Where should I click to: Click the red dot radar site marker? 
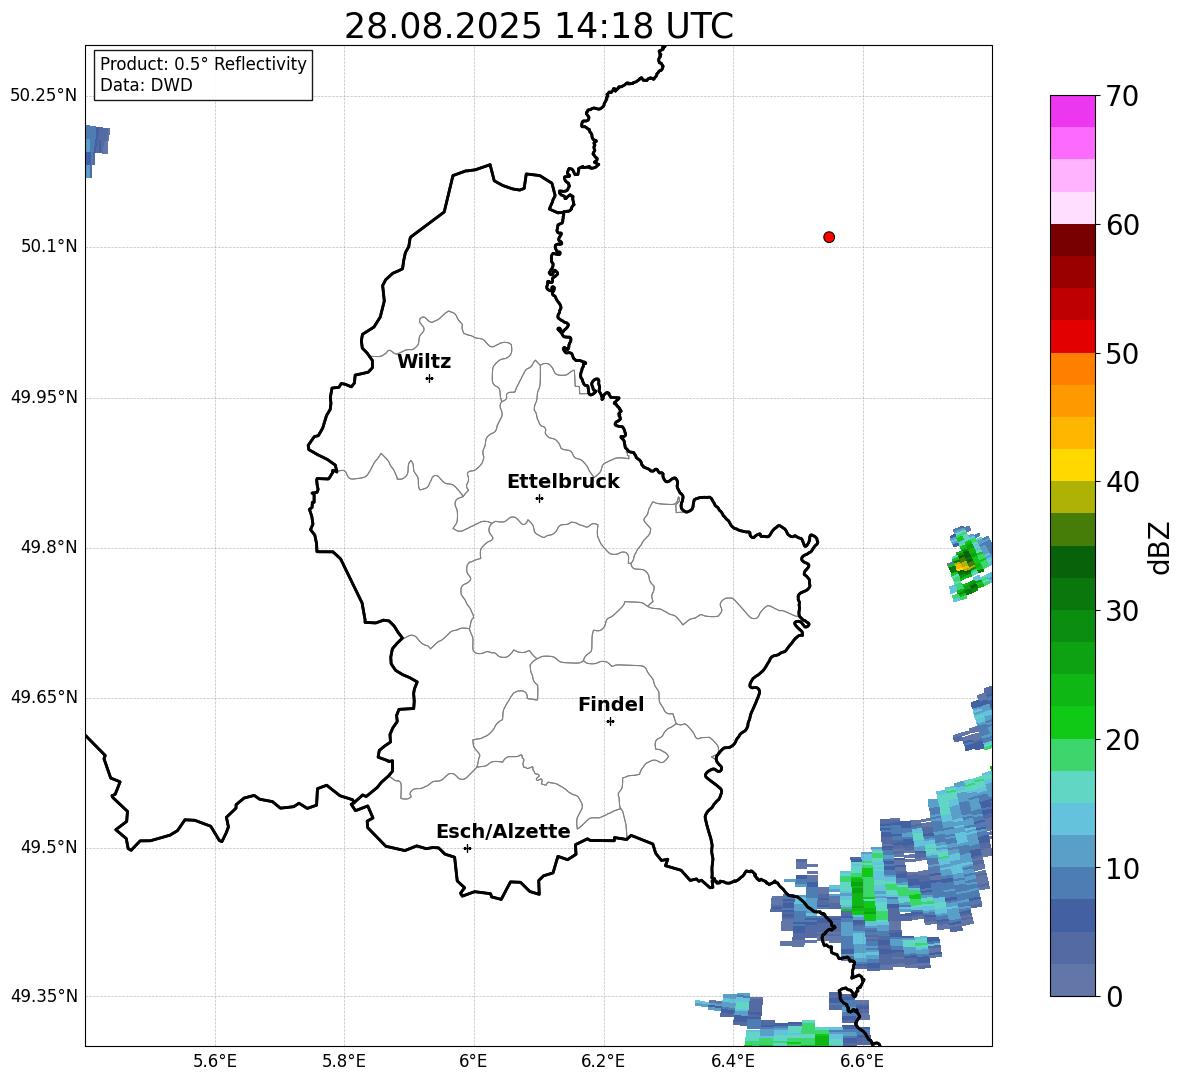(829, 237)
